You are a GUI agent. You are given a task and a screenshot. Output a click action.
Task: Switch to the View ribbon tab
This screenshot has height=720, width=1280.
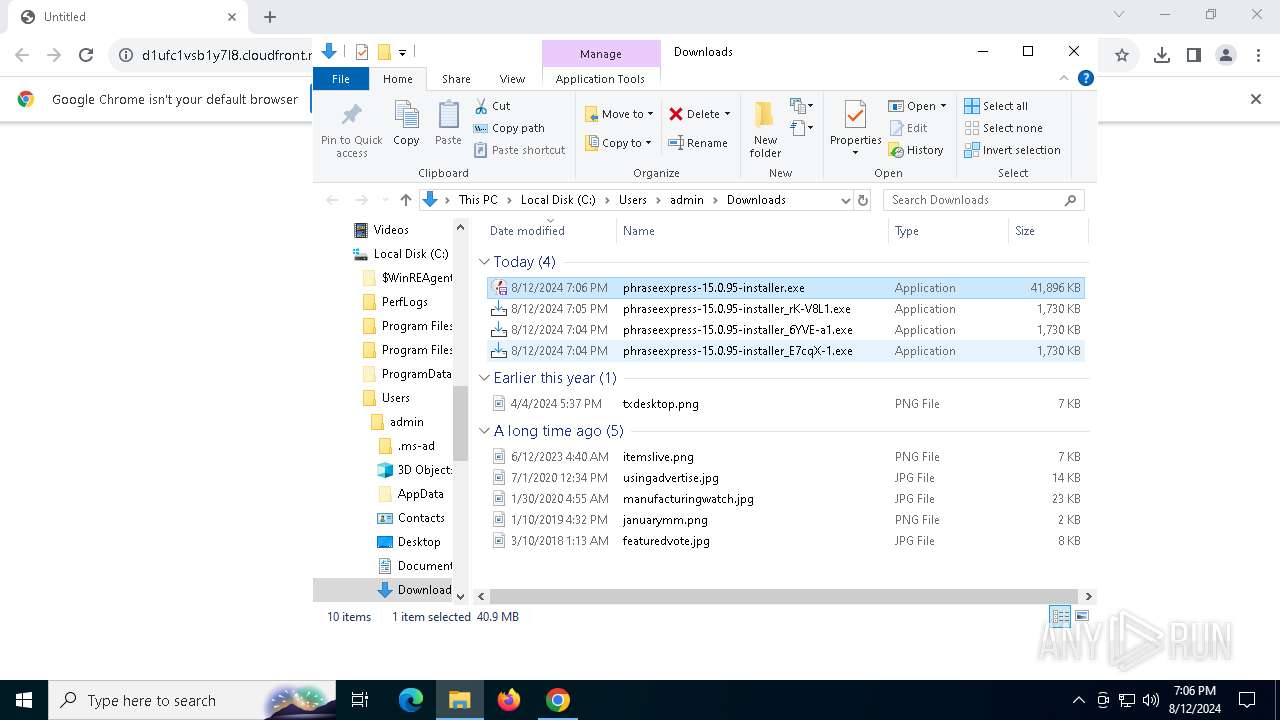coord(512,79)
